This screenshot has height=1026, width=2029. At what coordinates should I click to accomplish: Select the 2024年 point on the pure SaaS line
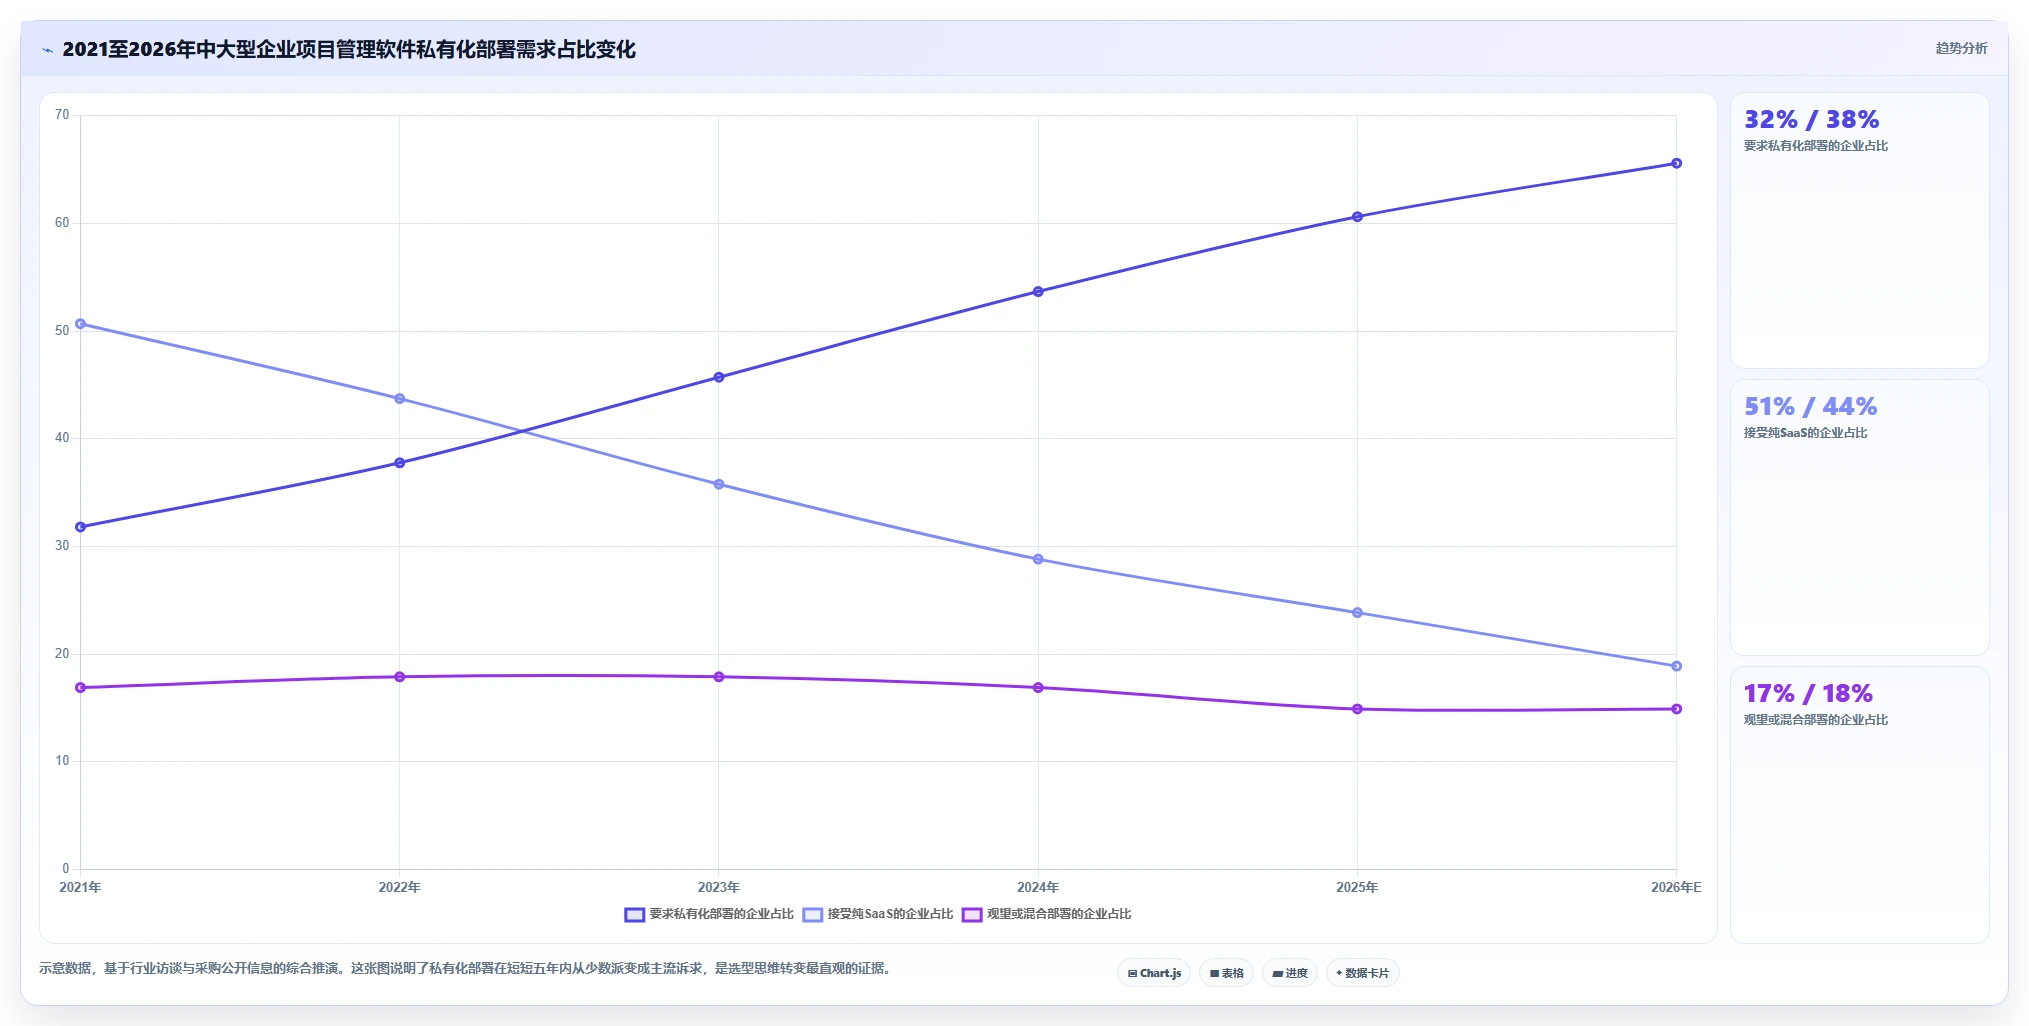[1038, 559]
